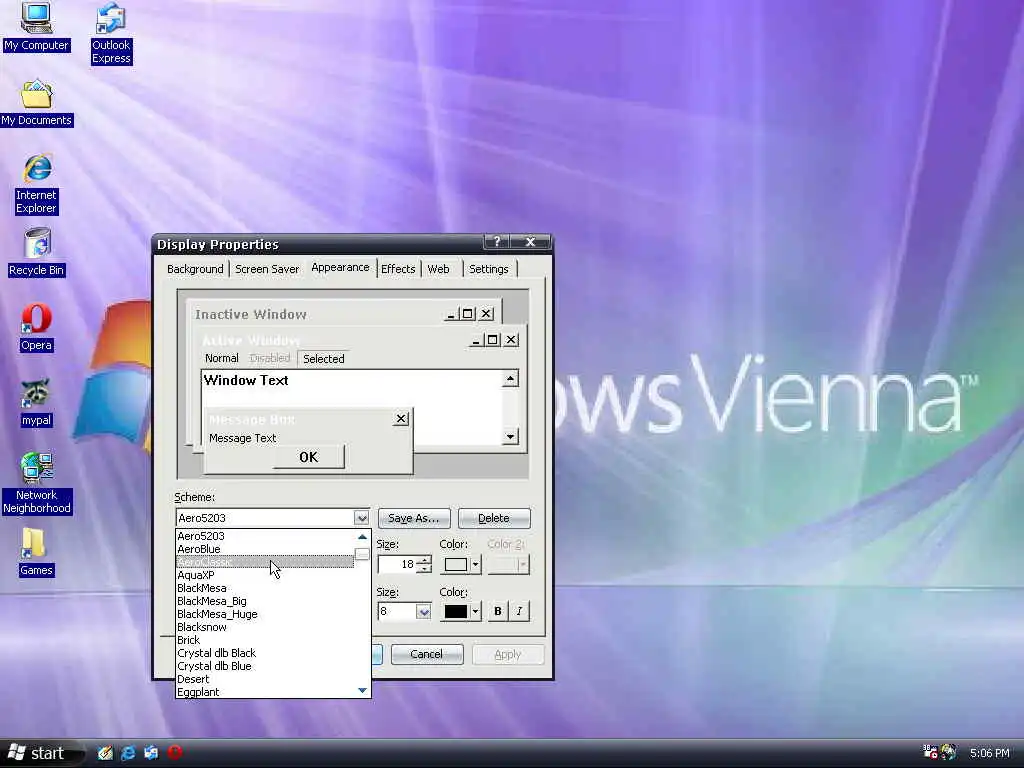
Task: Click the item Size field showing 18
Action: [x=397, y=564]
